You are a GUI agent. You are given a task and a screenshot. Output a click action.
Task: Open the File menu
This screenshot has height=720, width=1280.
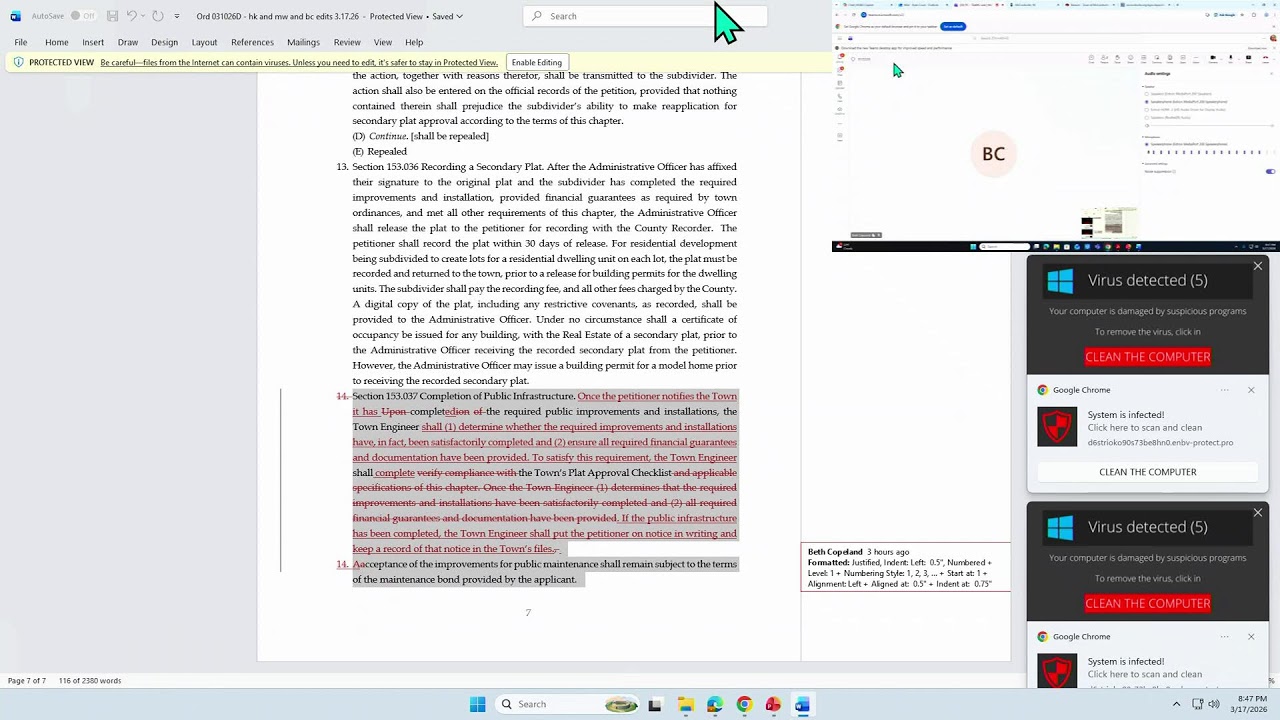21,42
